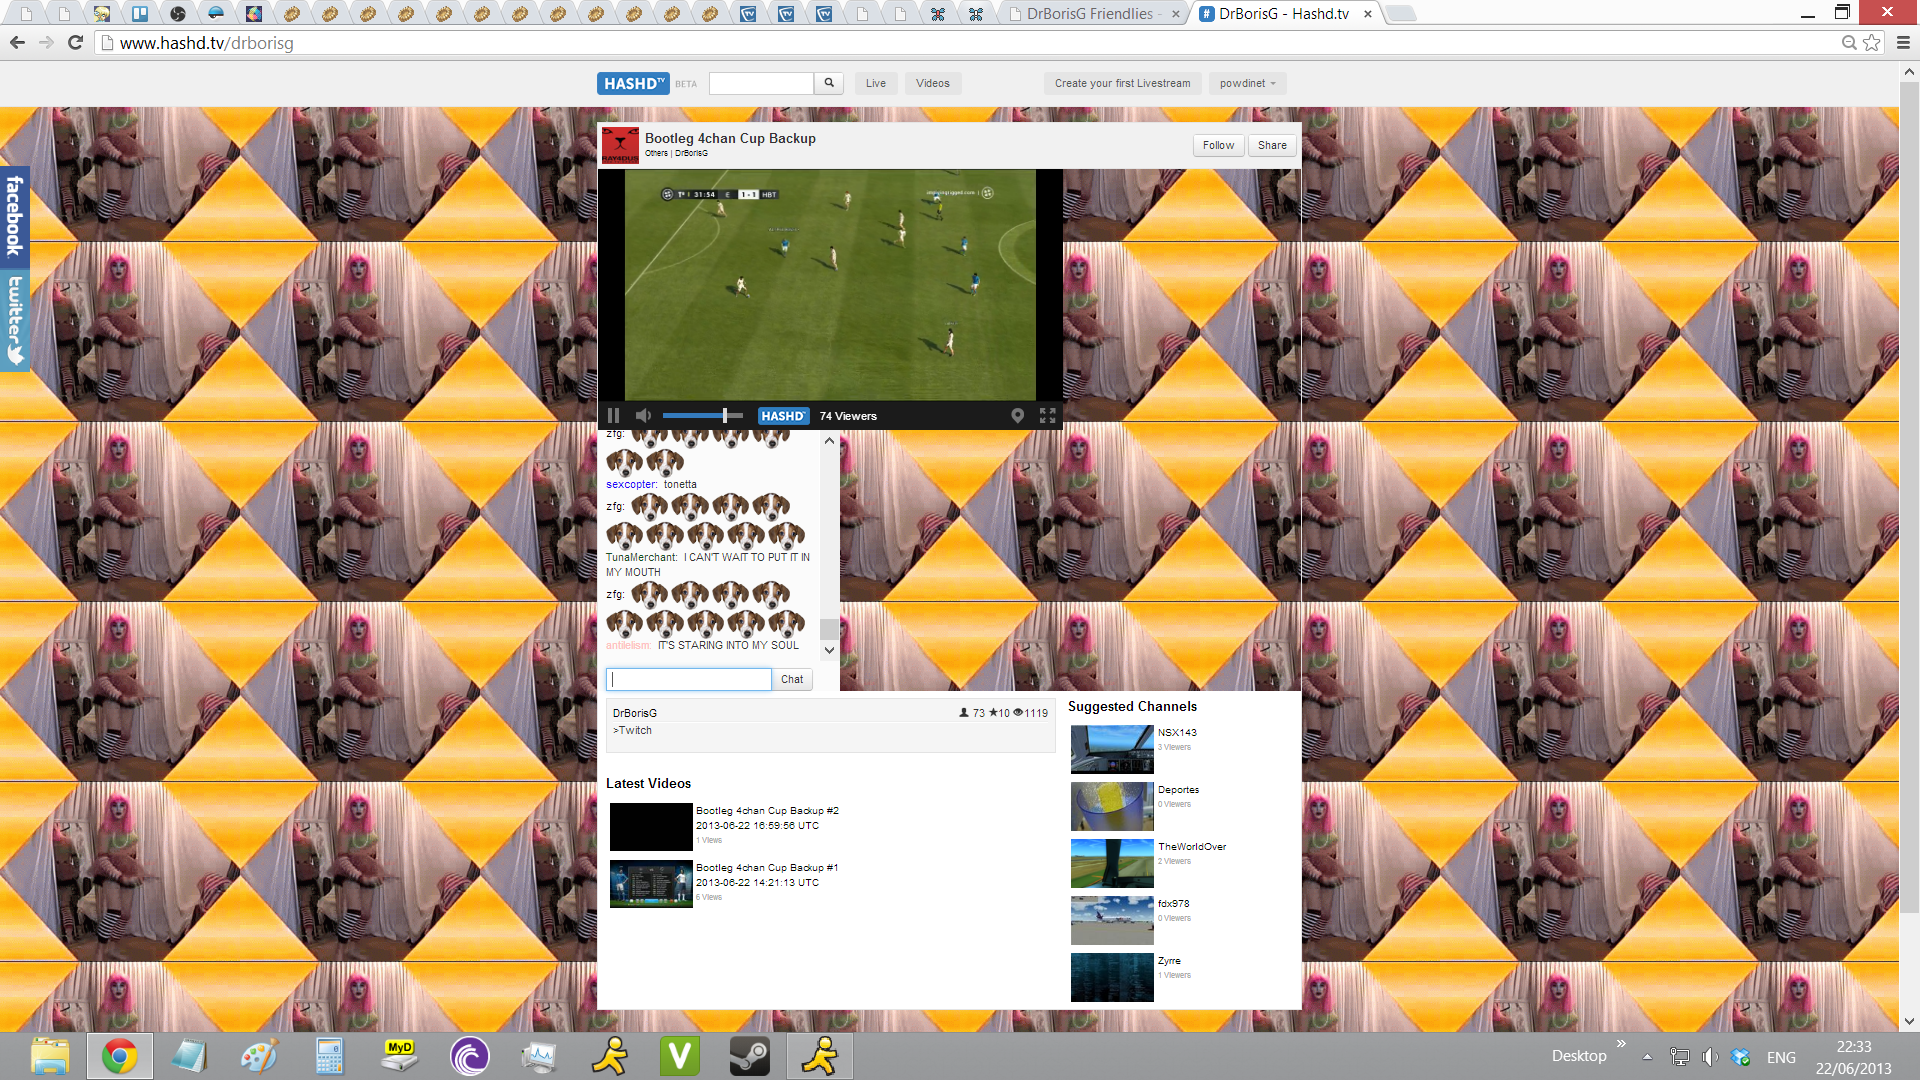
Task: Open the TheWorldOver channel link
Action: pos(1192,847)
